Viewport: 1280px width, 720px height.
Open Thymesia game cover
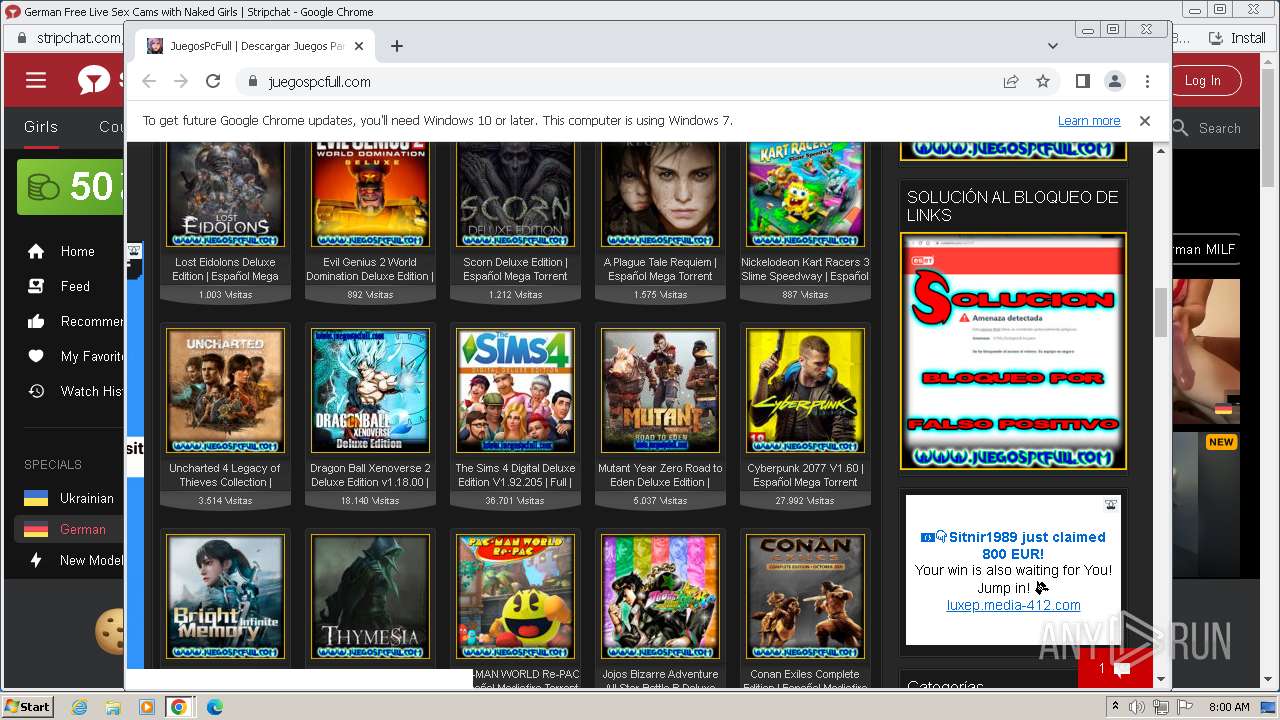click(370, 597)
